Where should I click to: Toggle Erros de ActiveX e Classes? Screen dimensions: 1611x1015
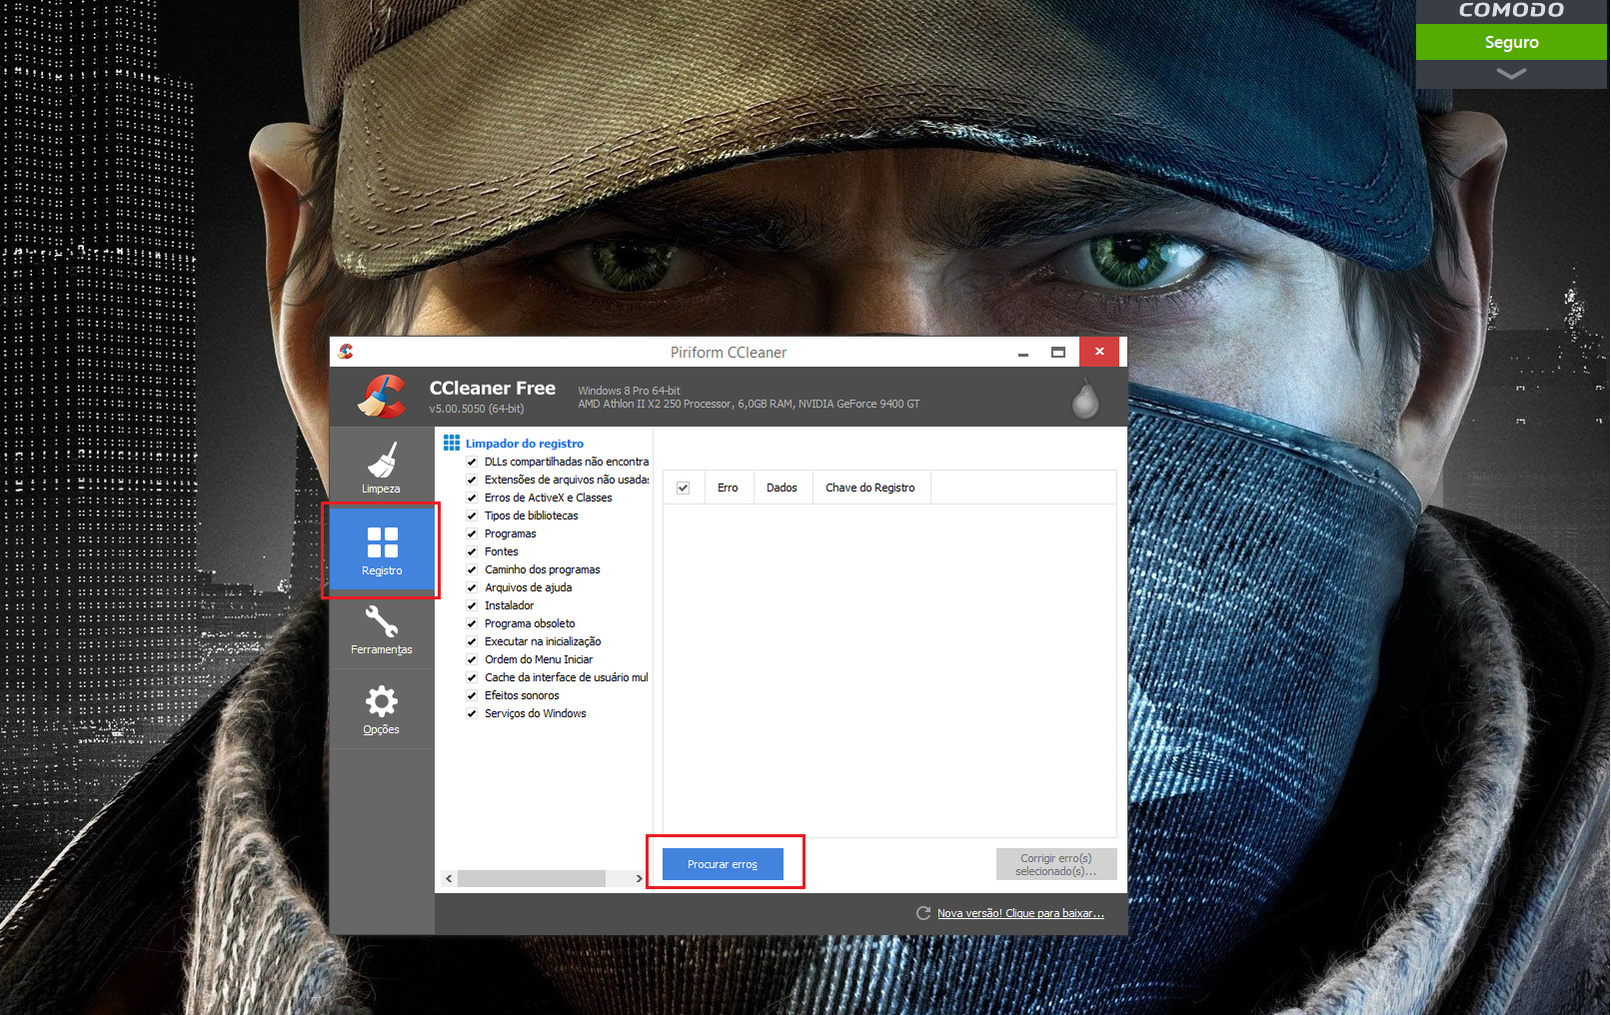point(472,498)
